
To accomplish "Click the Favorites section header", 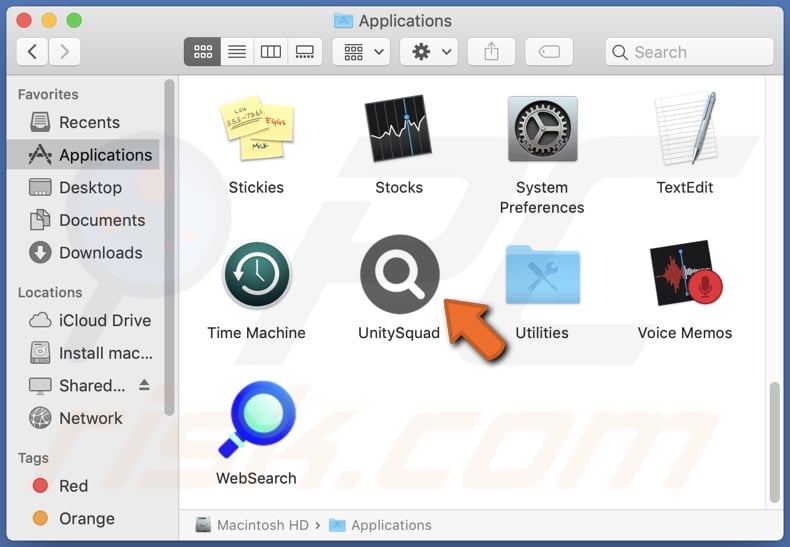I will point(48,94).
